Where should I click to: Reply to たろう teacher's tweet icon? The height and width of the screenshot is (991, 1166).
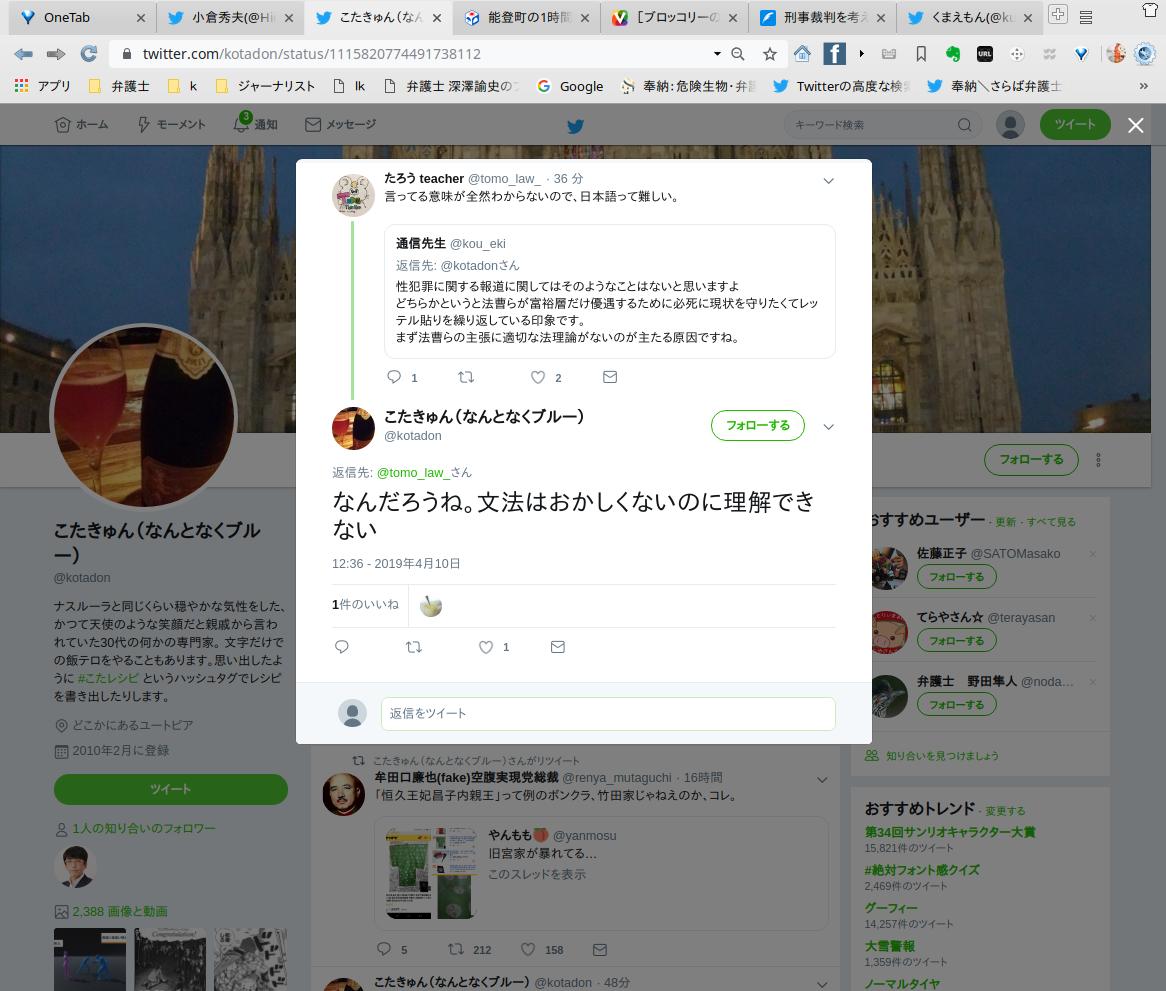point(394,377)
